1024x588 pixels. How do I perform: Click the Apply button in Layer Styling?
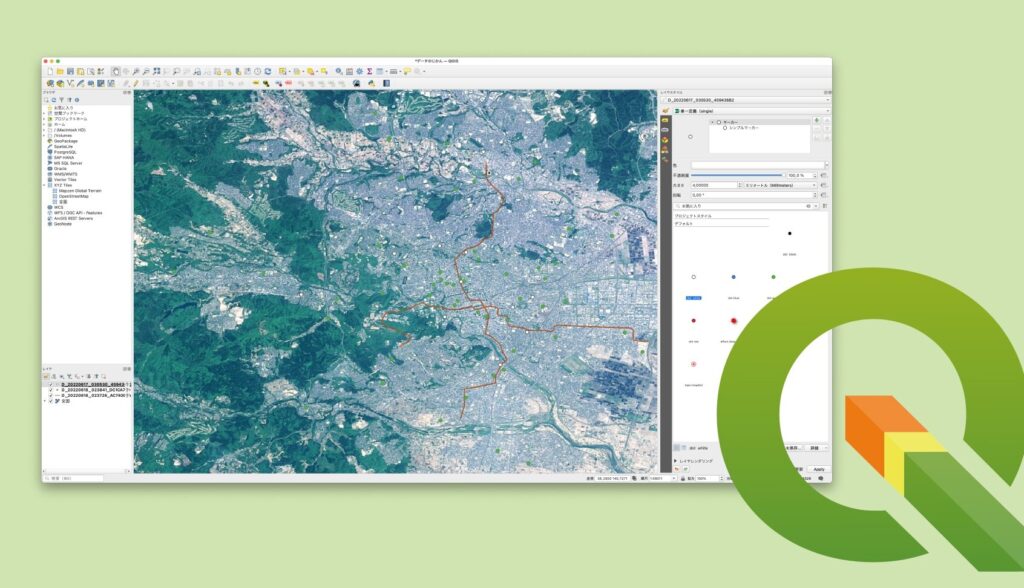(818, 468)
